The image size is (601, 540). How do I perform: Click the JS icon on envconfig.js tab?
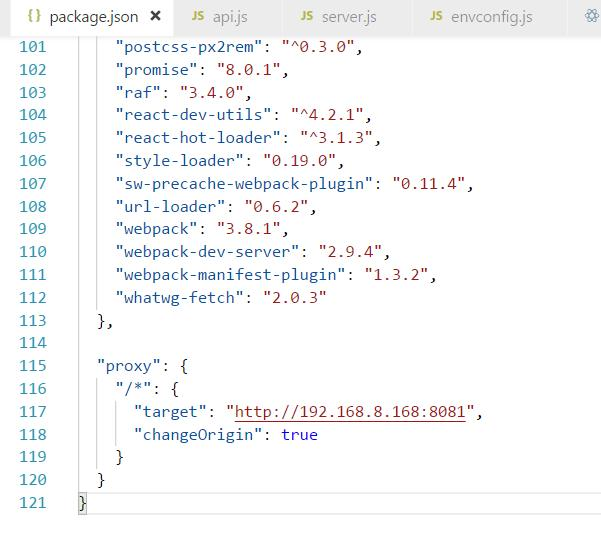pyautogui.click(x=436, y=16)
